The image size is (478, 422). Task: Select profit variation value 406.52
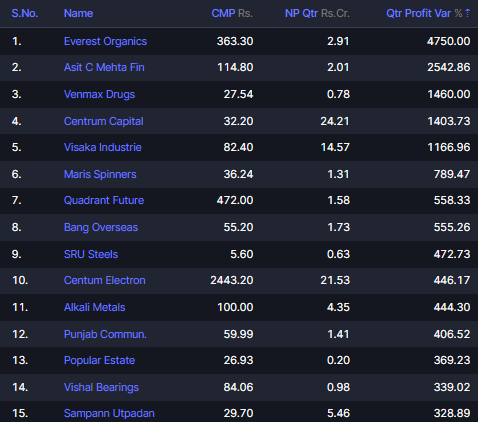tap(452, 334)
